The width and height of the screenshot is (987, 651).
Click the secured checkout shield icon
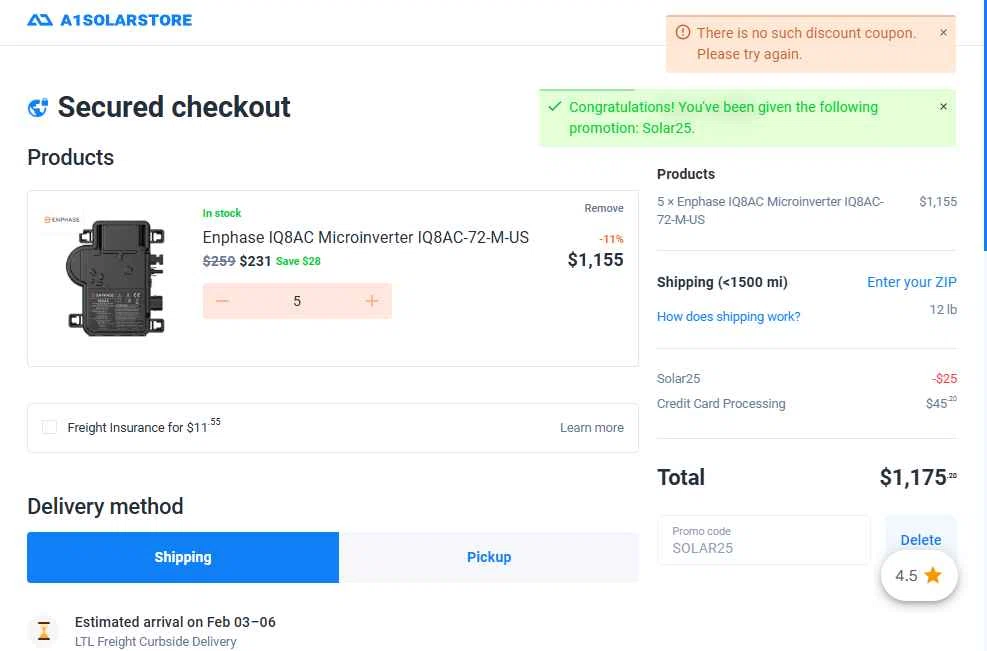(38, 108)
